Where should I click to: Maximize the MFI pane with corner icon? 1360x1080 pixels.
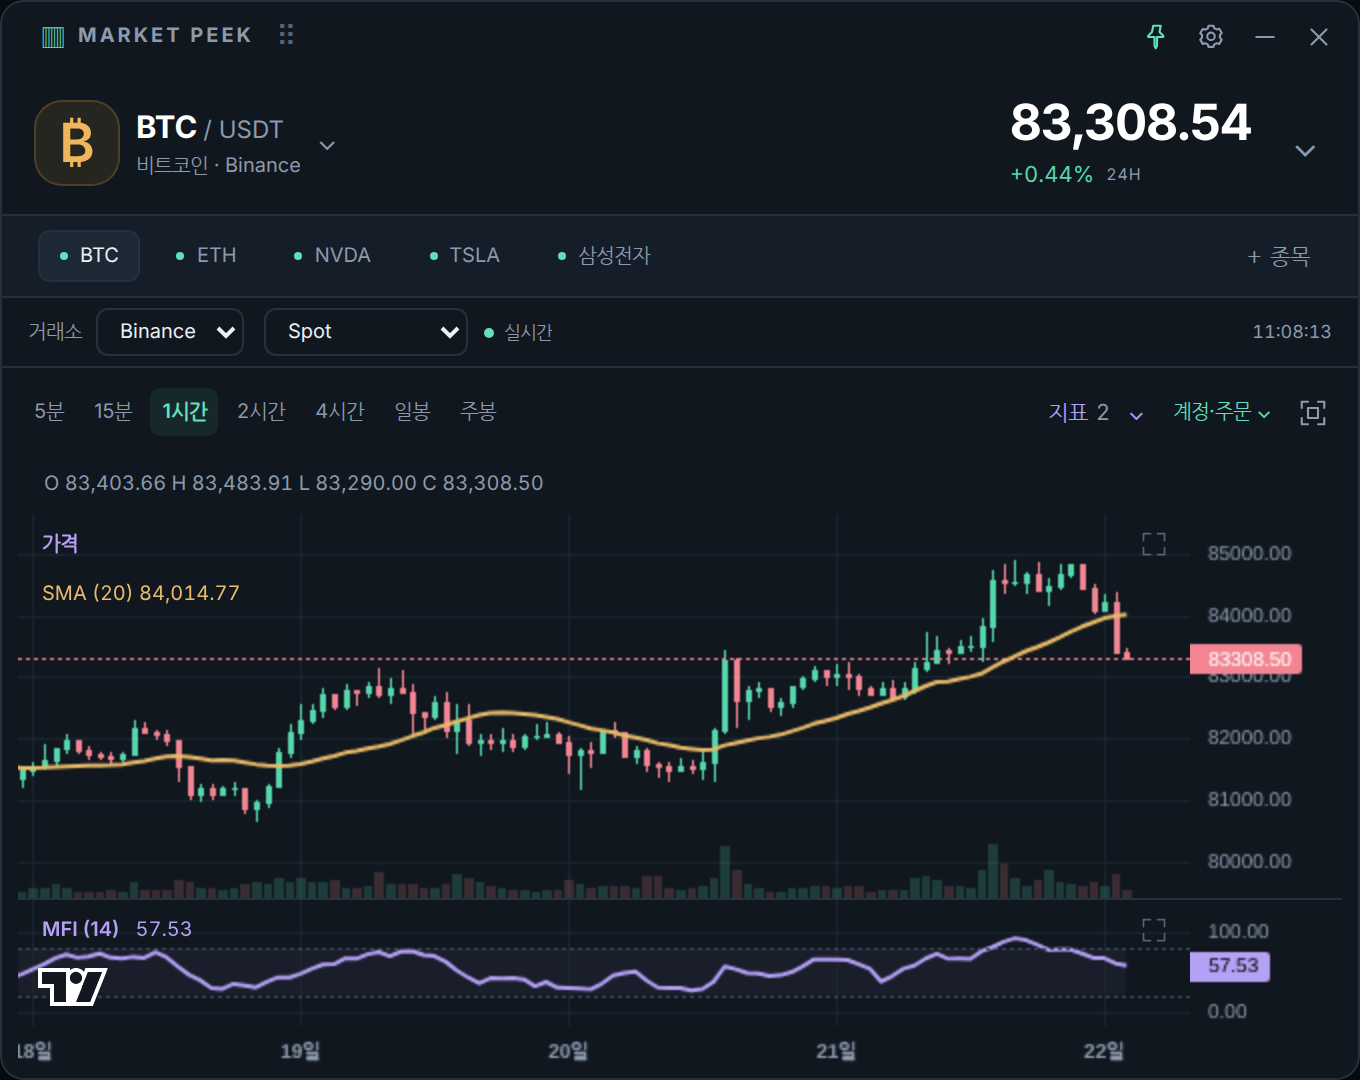click(x=1154, y=930)
